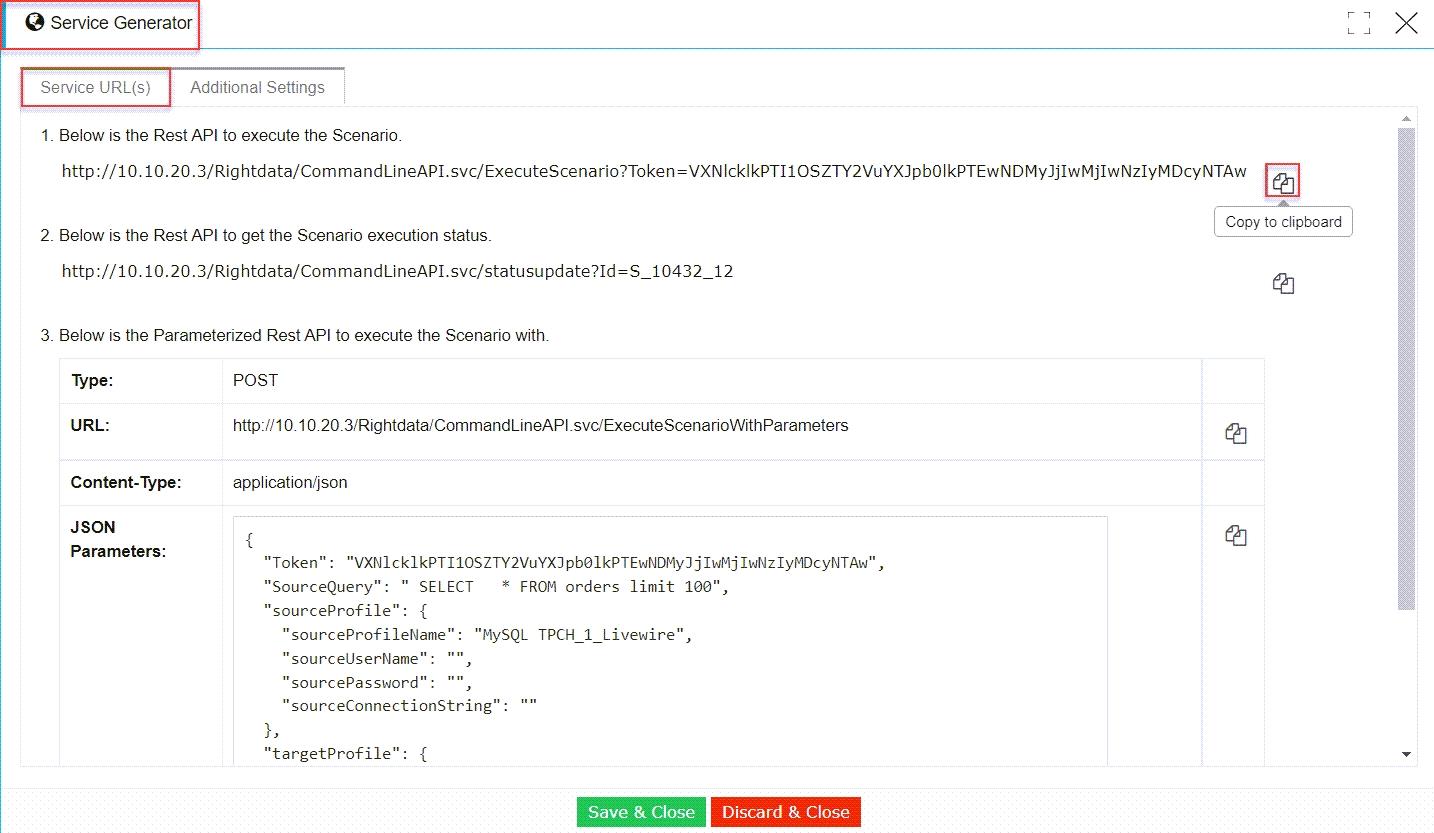This screenshot has width=1434, height=833.
Task: Copy the ExecuteScenario URL to clipboard
Action: [x=1283, y=181]
